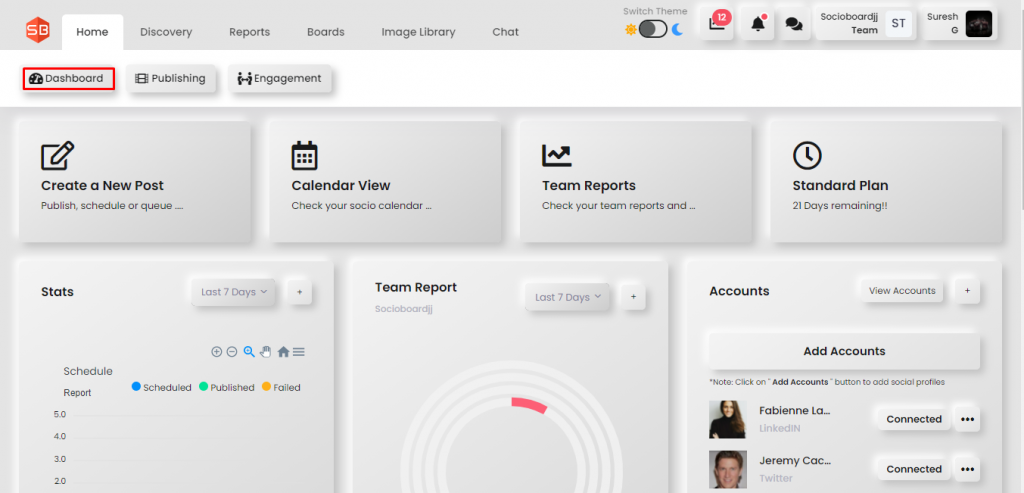Click the Engagement button

[x=280, y=78]
